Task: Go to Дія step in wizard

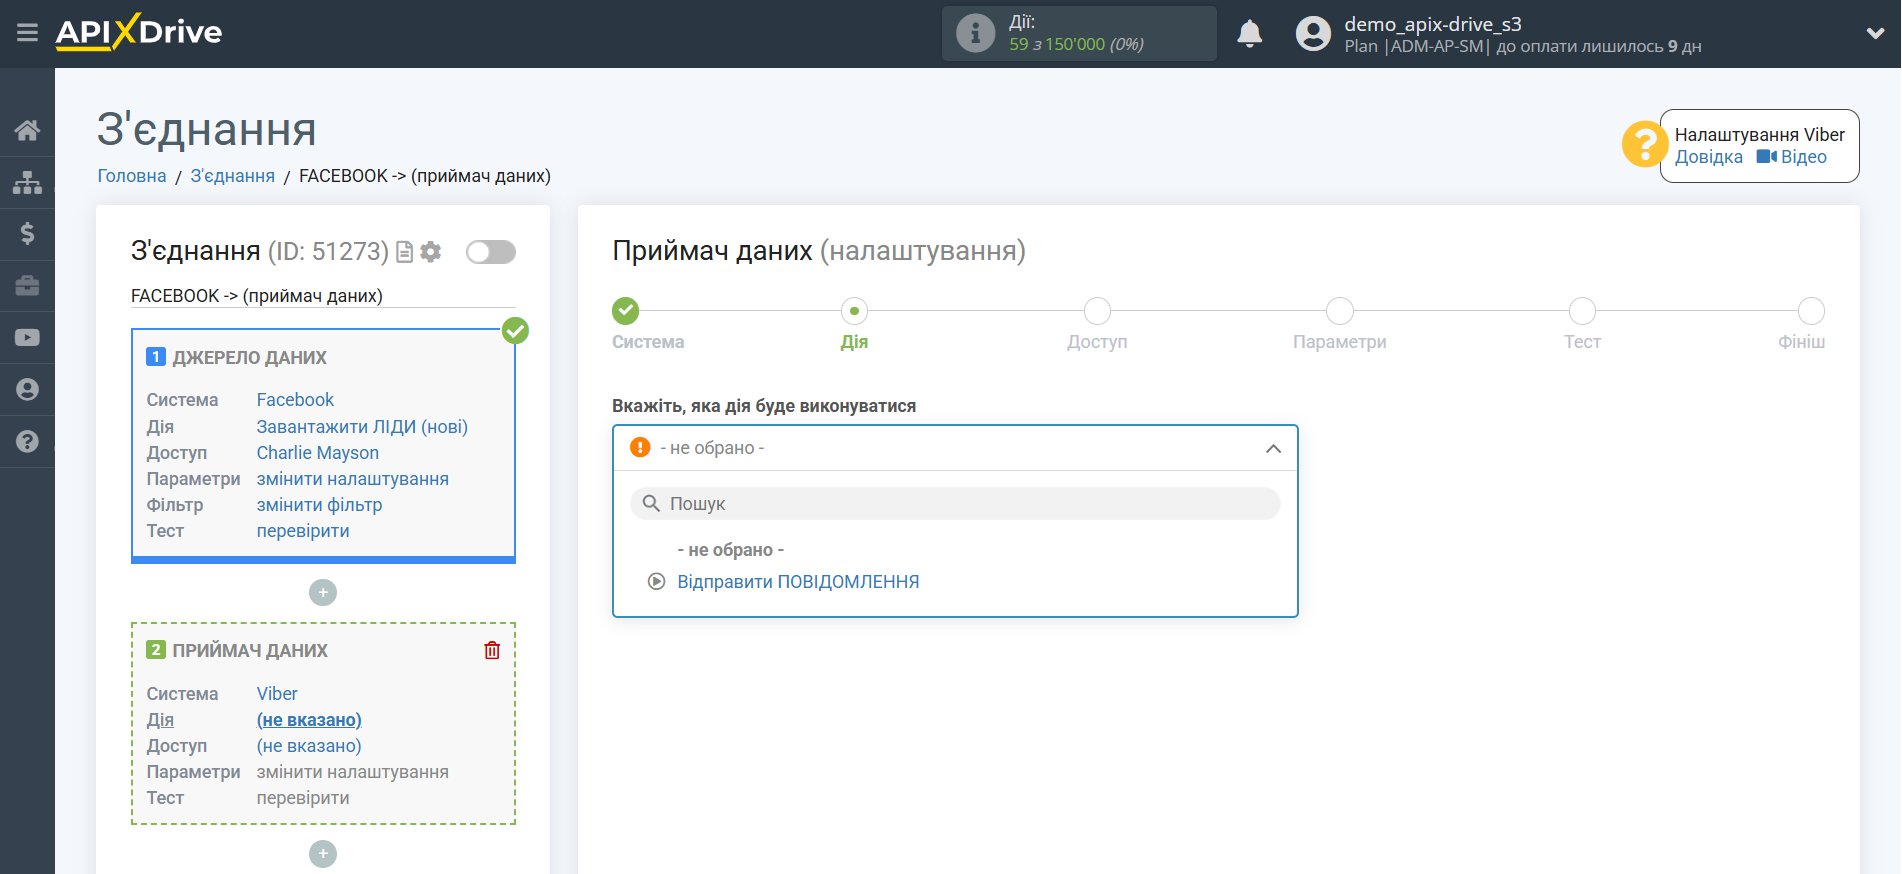Action: (854, 311)
